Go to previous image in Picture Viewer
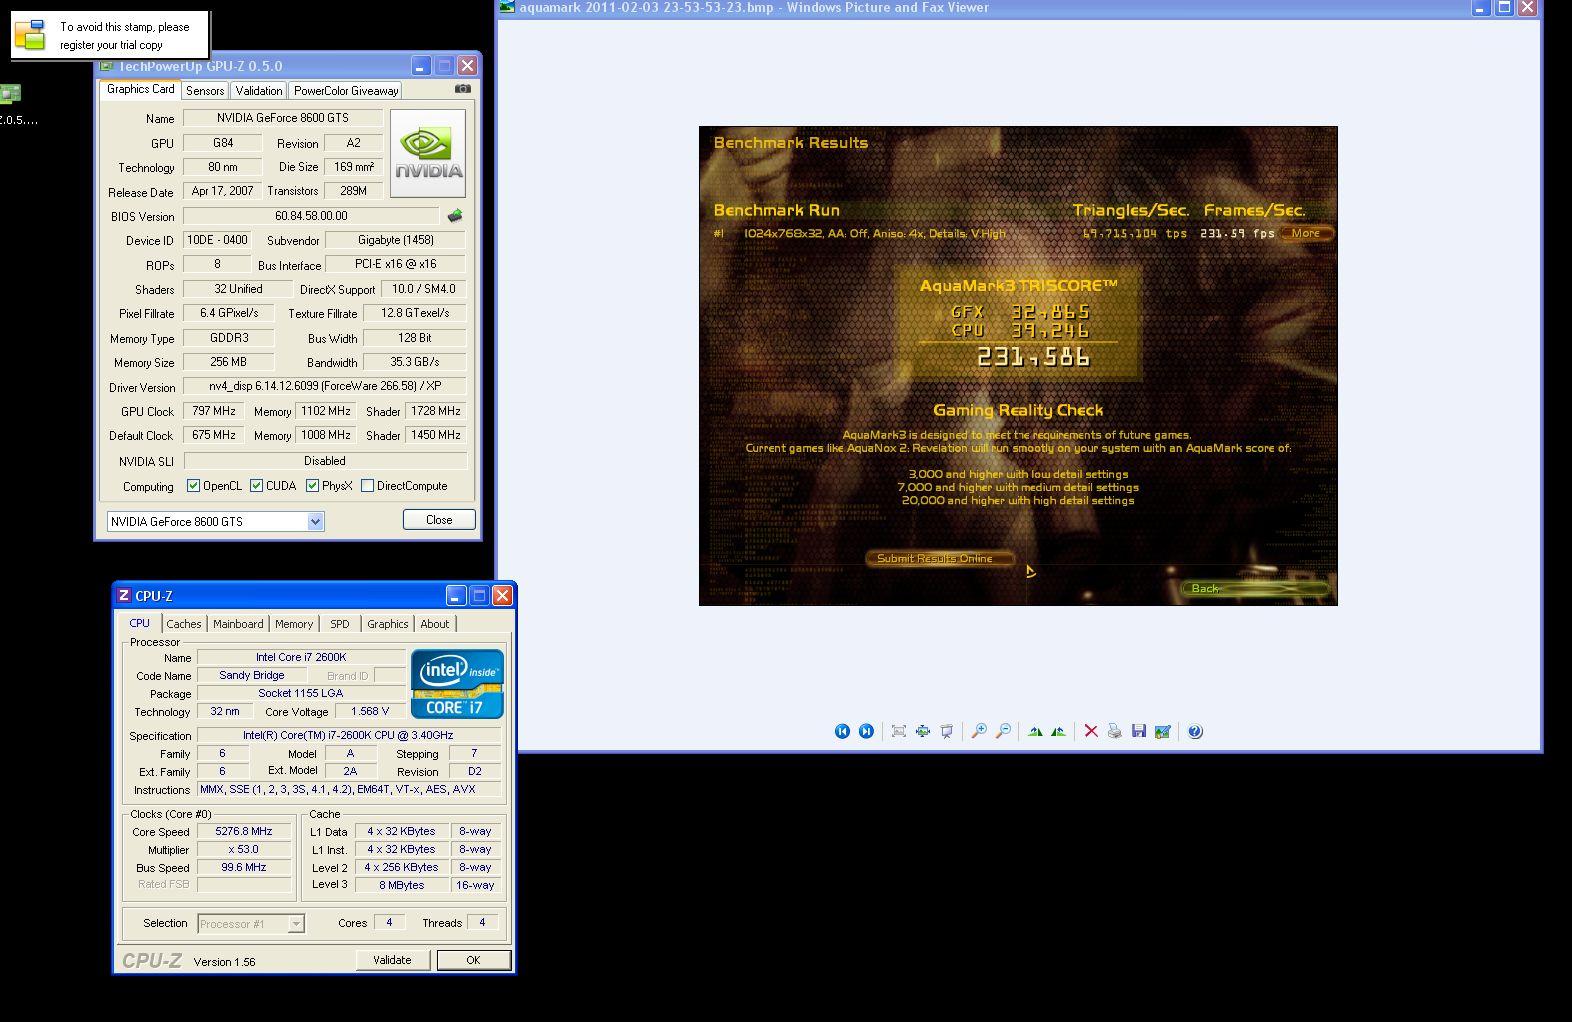The height and width of the screenshot is (1022, 1572). [x=842, y=731]
